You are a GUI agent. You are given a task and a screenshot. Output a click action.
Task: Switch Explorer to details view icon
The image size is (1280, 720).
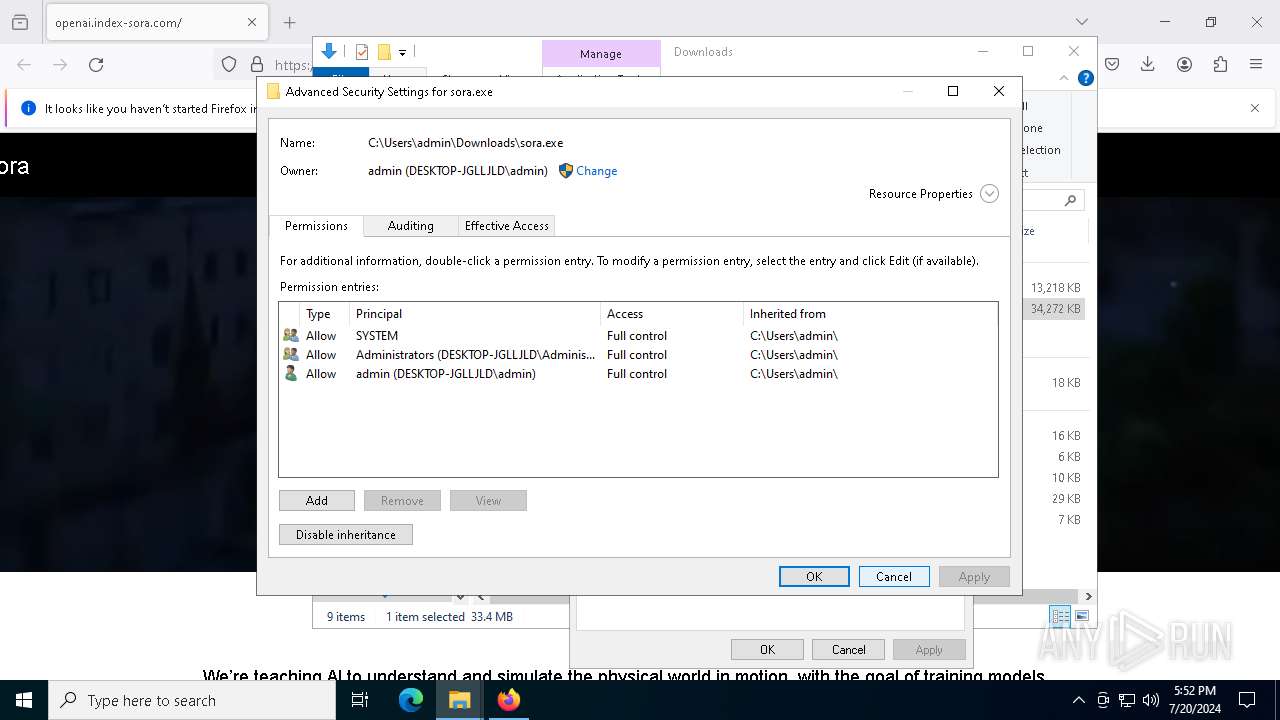(x=1060, y=616)
